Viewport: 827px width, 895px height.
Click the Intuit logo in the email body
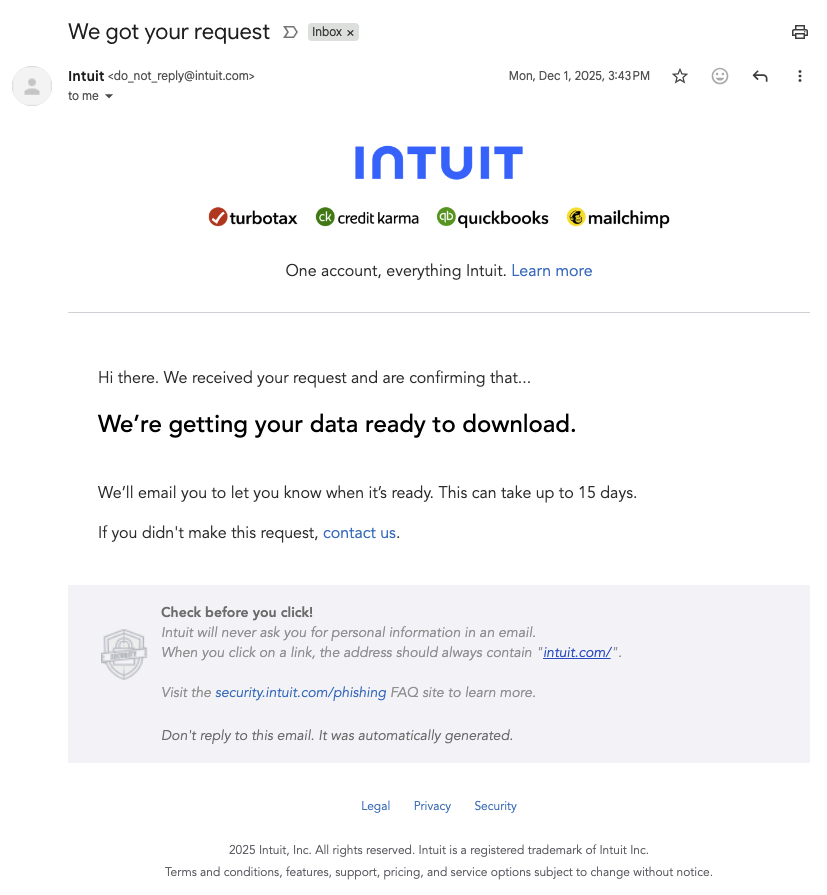coord(437,161)
